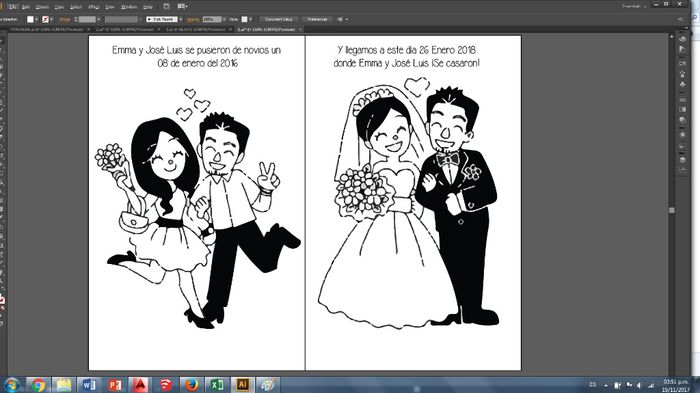
Task: Open the Stroke swatch dropdown arrow
Action: (x=51, y=19)
